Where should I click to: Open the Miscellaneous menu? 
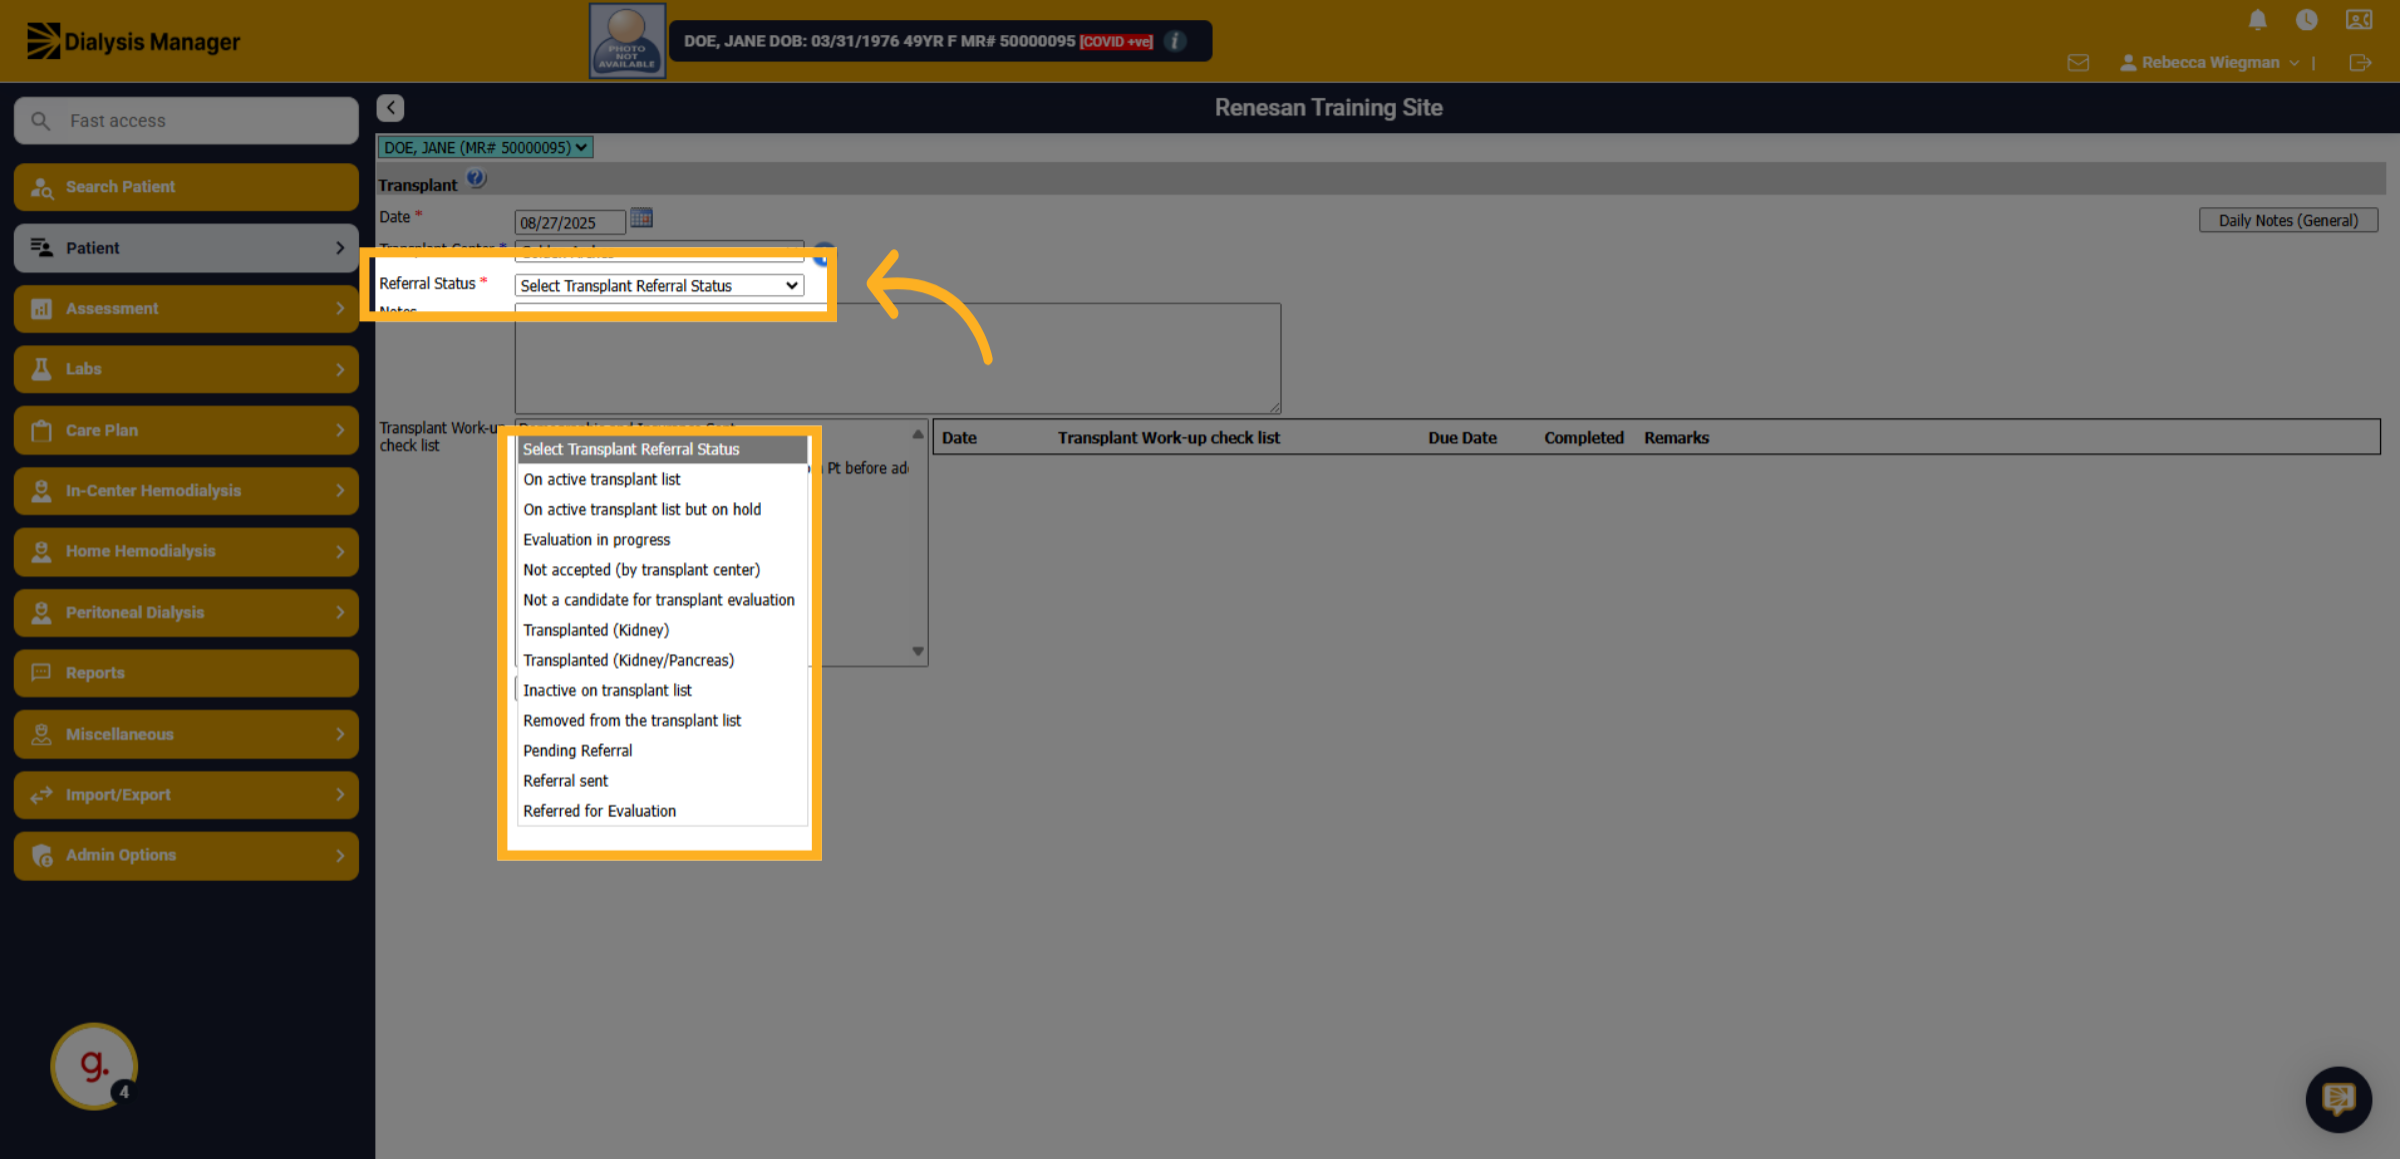click(186, 734)
